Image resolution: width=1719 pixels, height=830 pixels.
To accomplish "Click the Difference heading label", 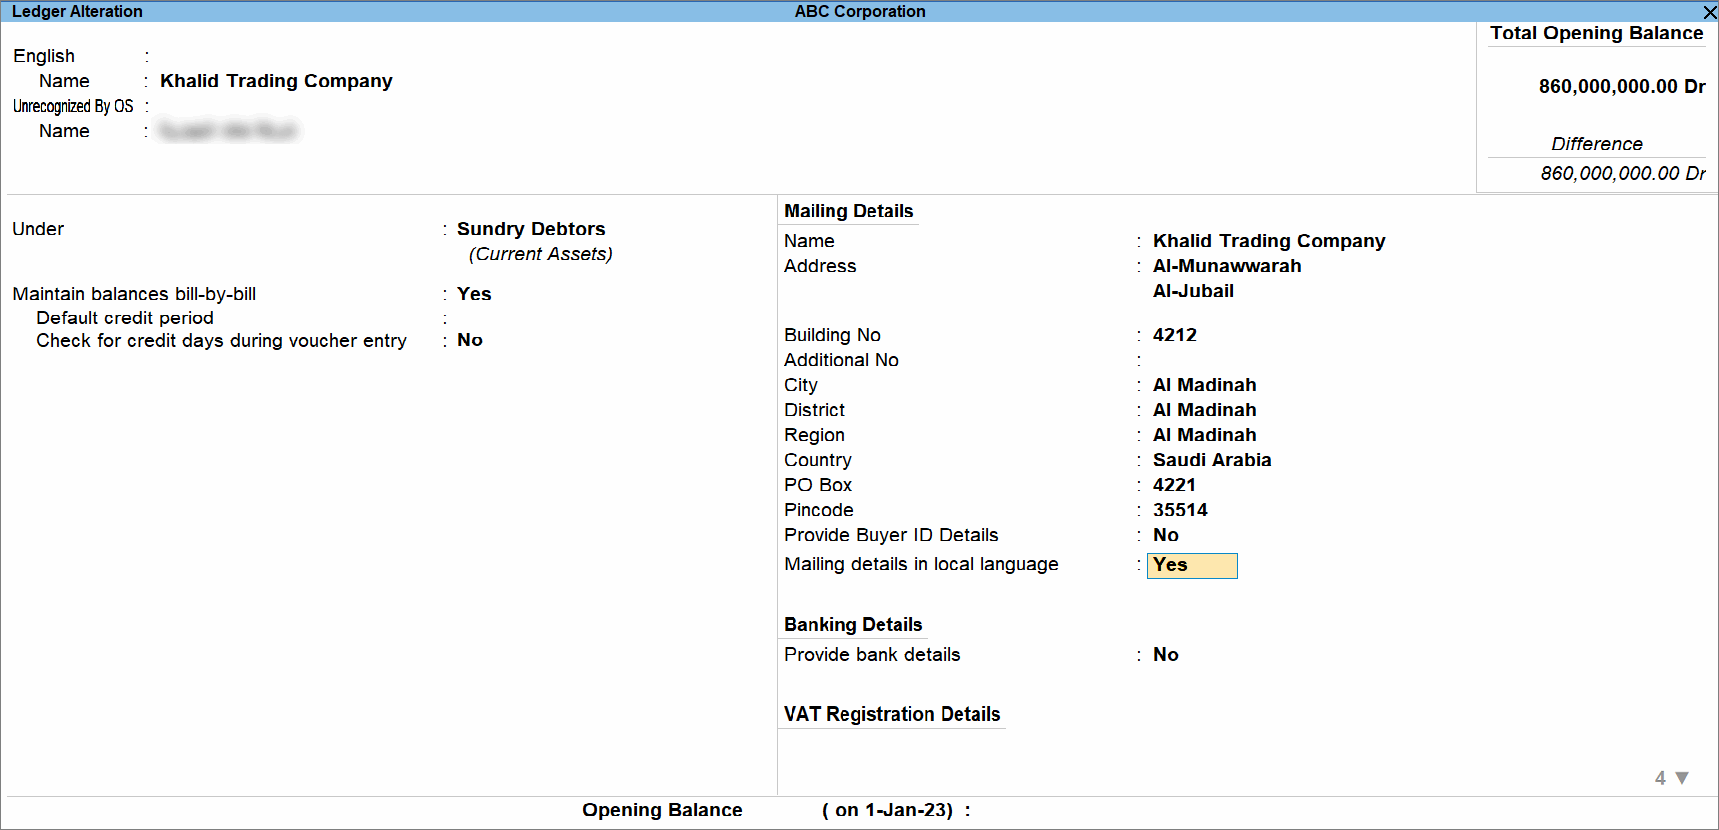I will 1597,144.
